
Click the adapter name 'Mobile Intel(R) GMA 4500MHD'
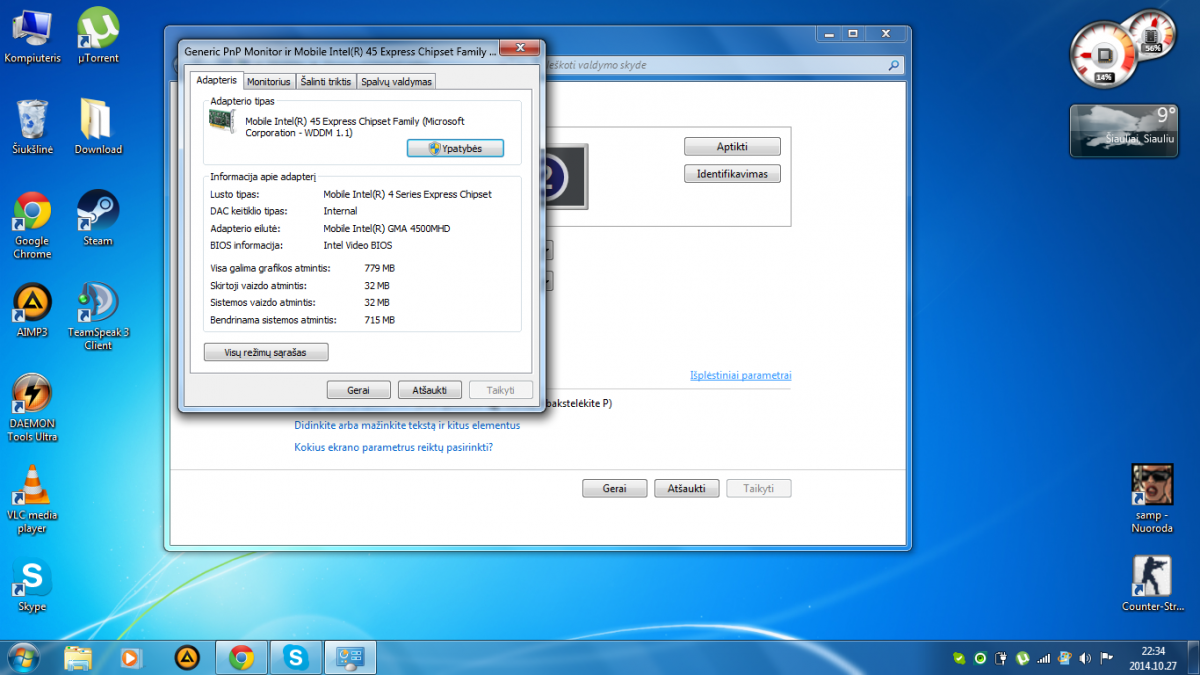click(387, 228)
